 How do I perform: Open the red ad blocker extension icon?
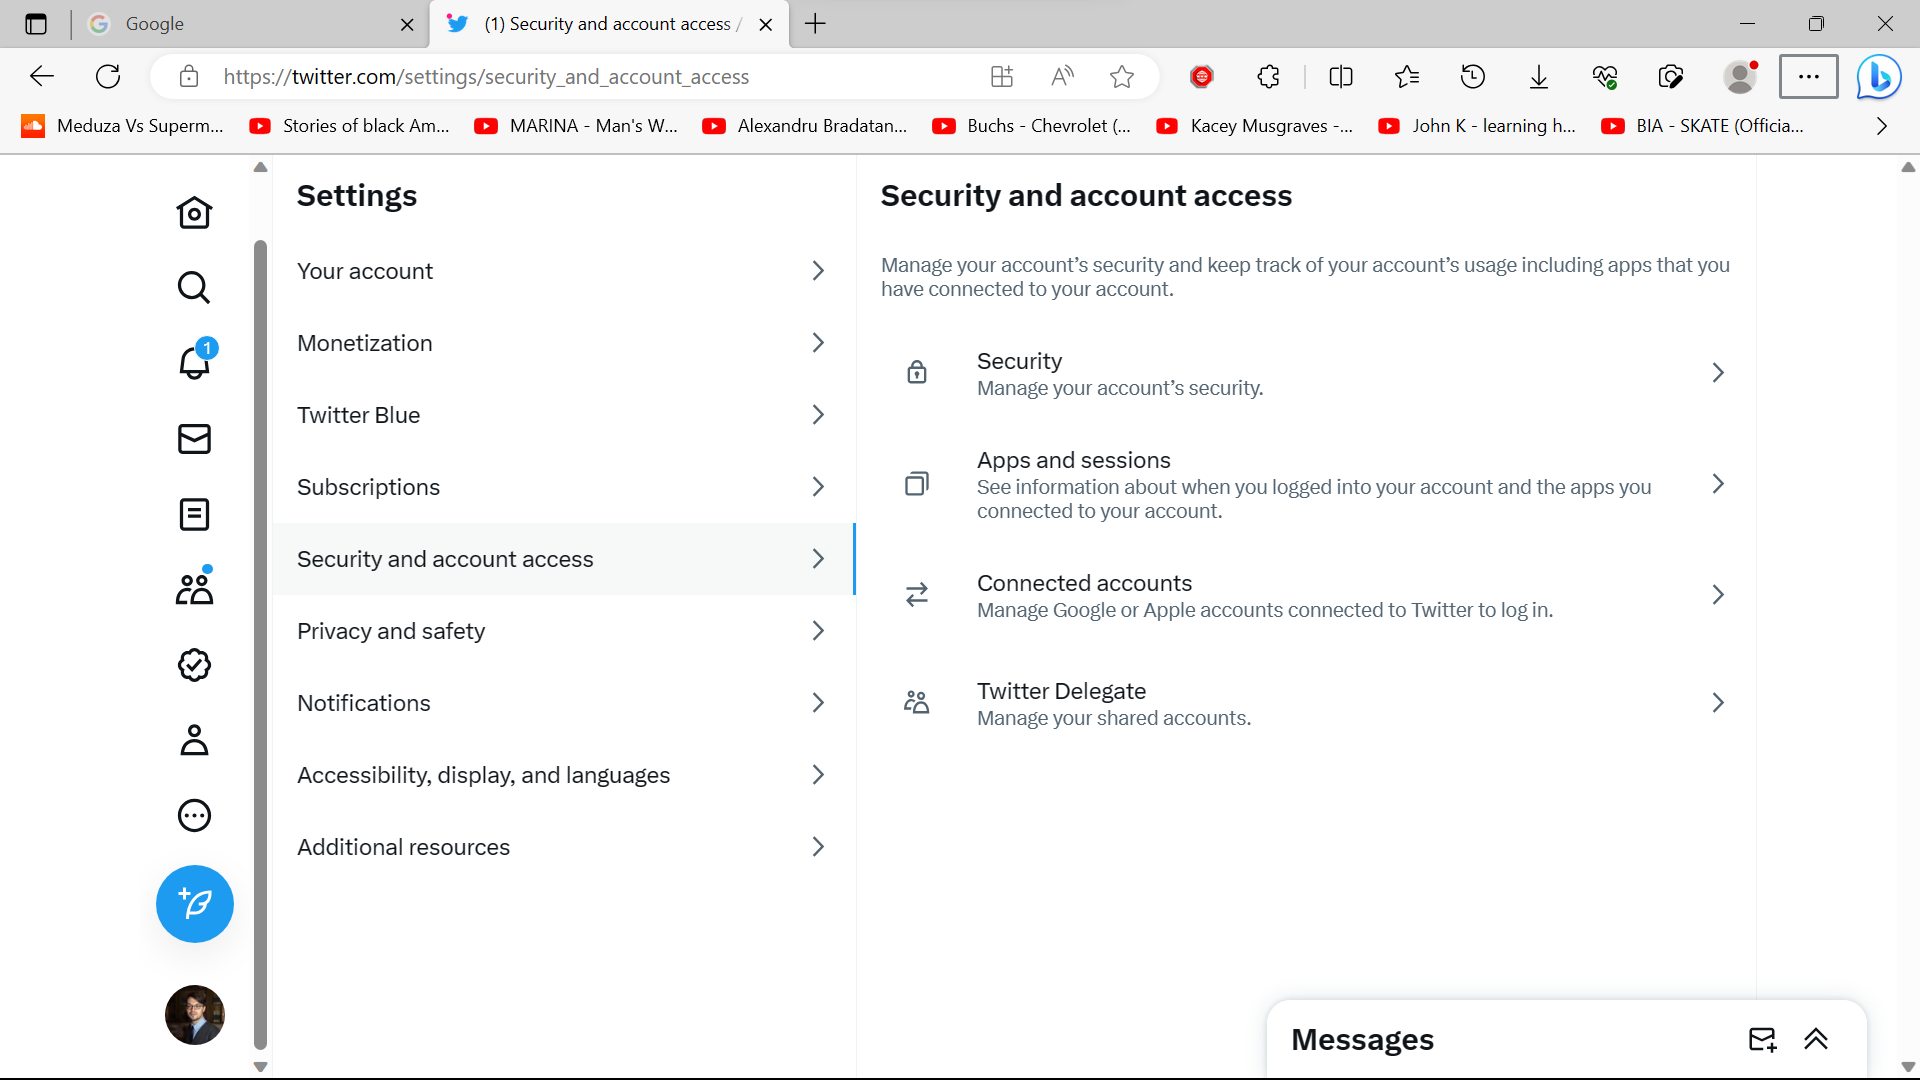1202,77
